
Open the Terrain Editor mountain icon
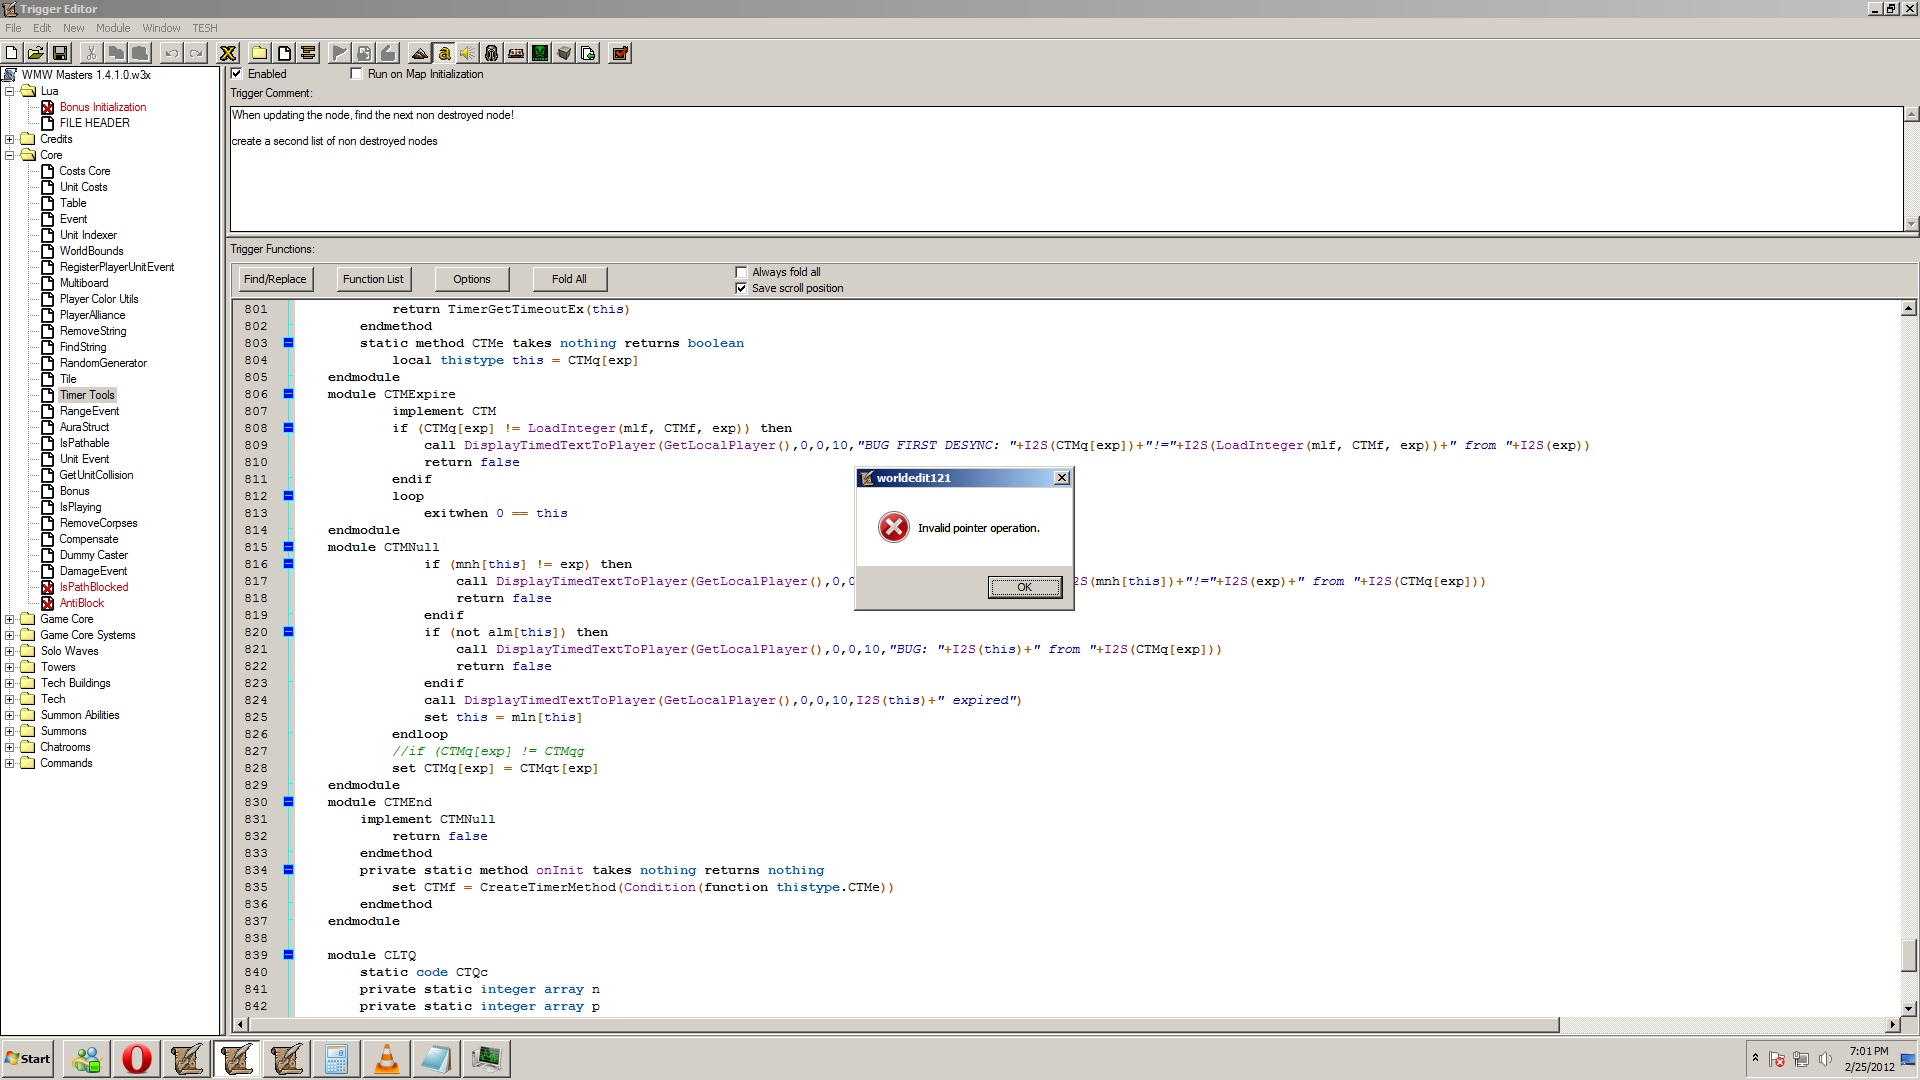tap(420, 53)
